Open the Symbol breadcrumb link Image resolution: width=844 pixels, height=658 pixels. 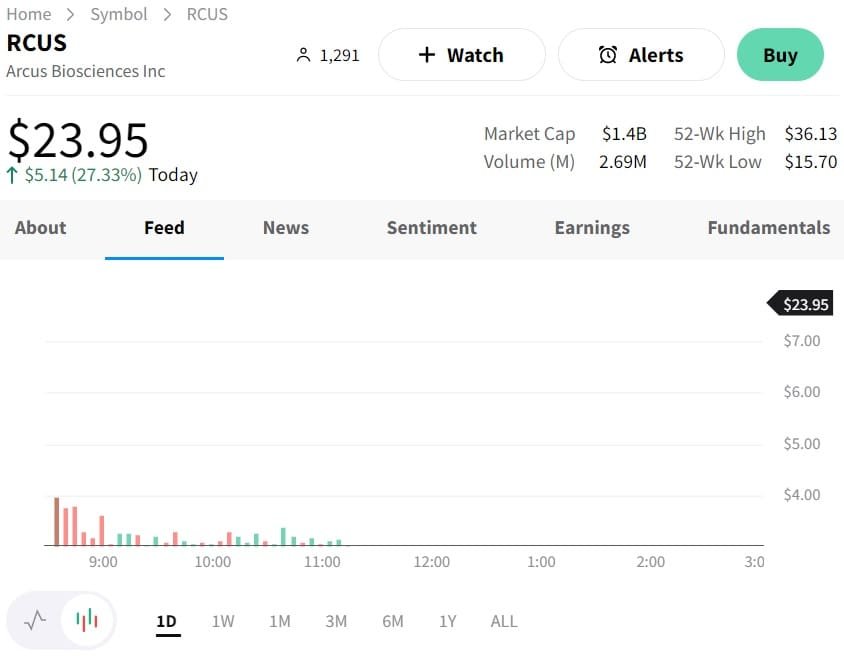tap(119, 14)
